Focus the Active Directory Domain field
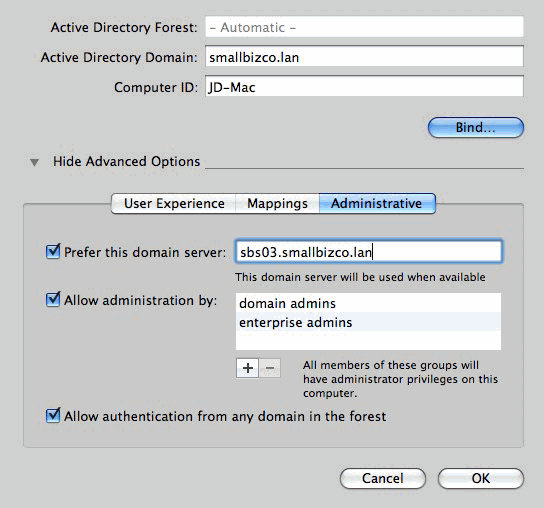The width and height of the screenshot is (544, 508). point(364,56)
